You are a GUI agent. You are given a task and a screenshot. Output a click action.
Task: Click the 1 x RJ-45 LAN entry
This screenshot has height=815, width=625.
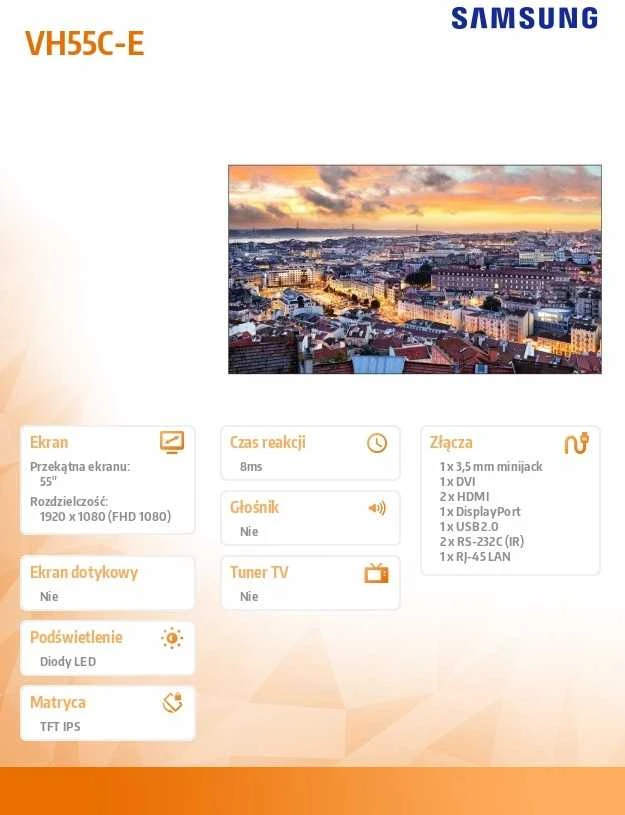pyautogui.click(x=475, y=557)
